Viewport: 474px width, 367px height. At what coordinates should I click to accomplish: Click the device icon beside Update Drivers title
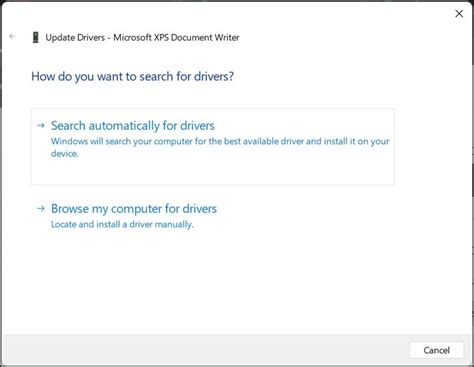[x=35, y=37]
